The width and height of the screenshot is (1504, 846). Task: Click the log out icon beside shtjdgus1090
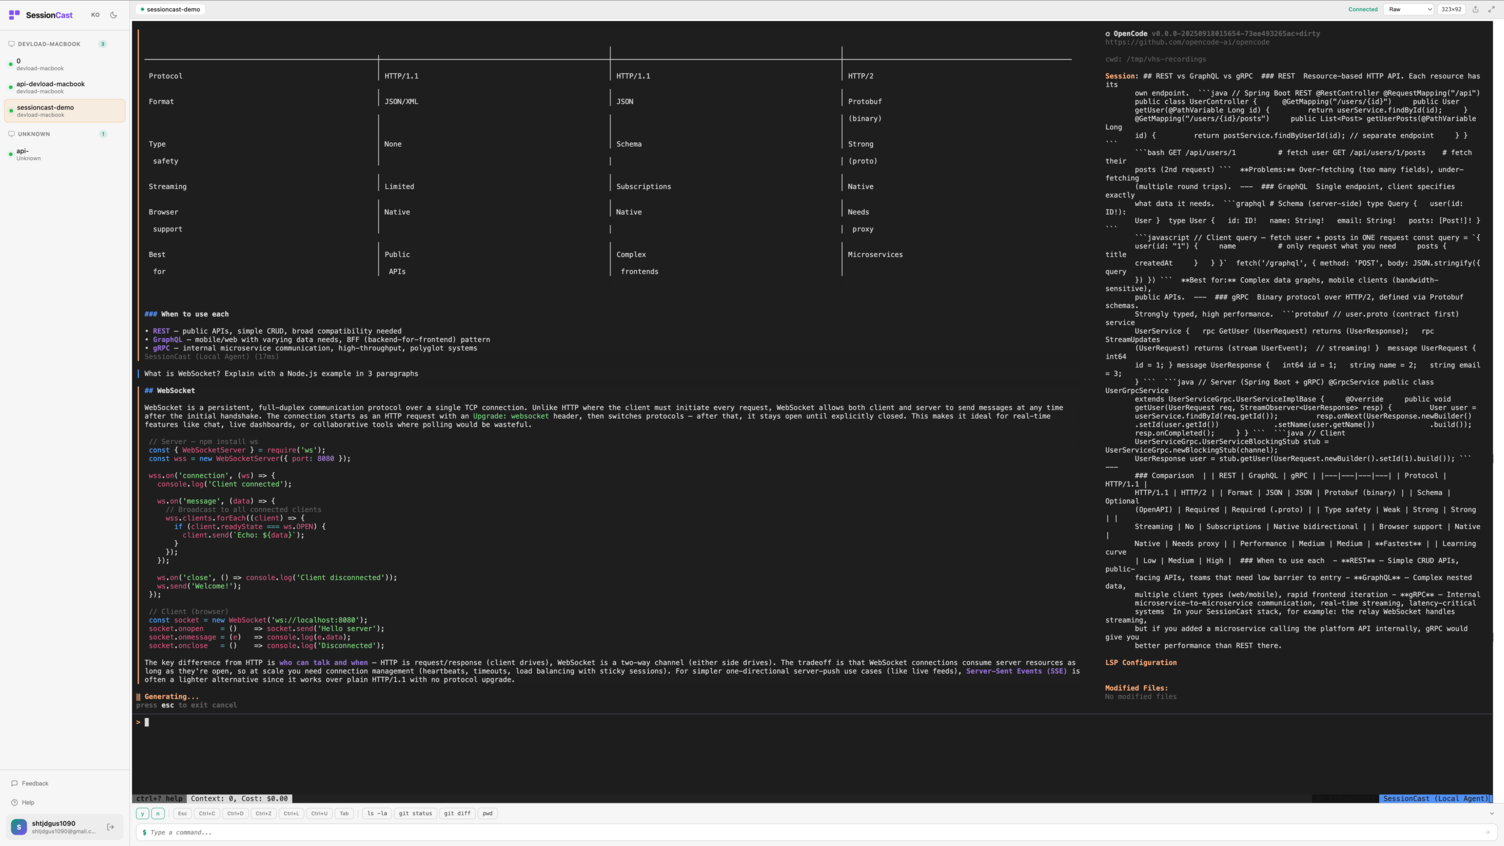click(110, 827)
